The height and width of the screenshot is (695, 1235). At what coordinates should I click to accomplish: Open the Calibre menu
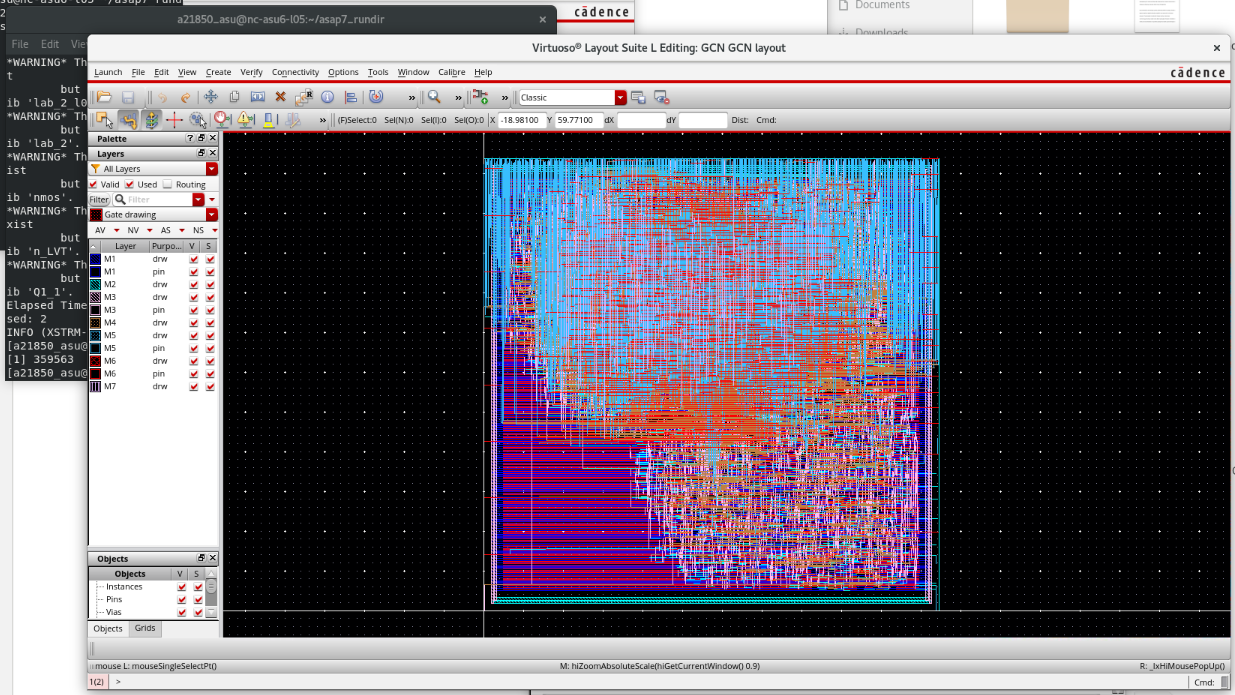[x=452, y=72]
